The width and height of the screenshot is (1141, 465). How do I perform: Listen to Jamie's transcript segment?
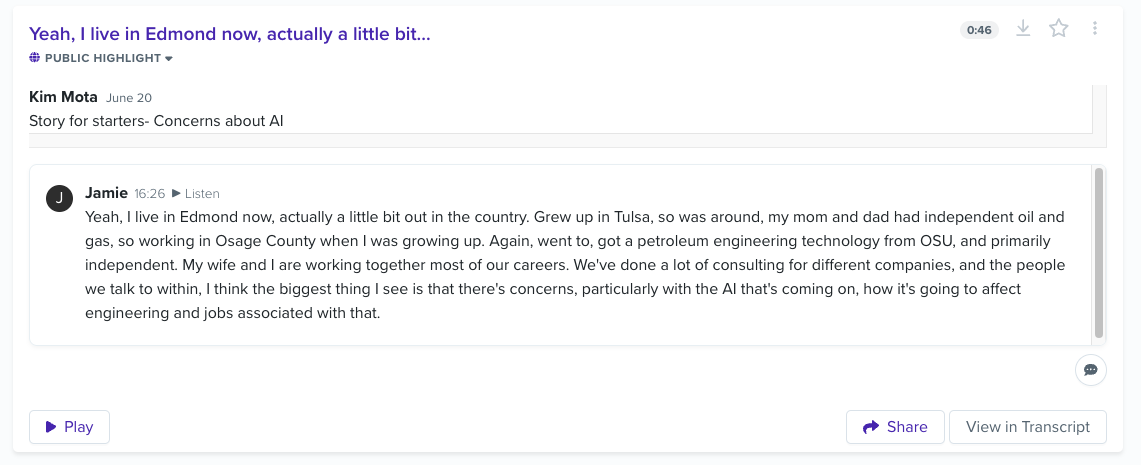[196, 194]
